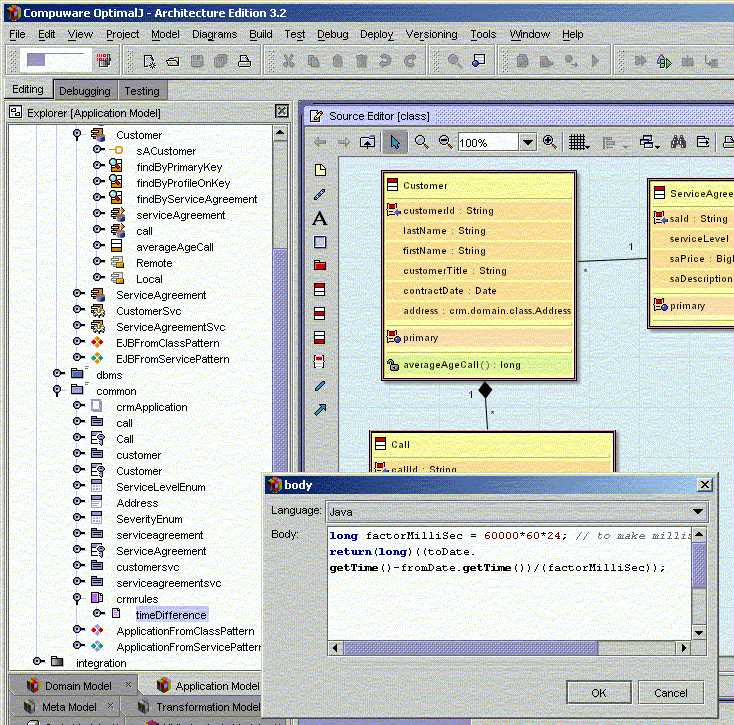Select the diagonal arrow association tool in palette
This screenshot has width=734, height=725.
tap(320, 410)
